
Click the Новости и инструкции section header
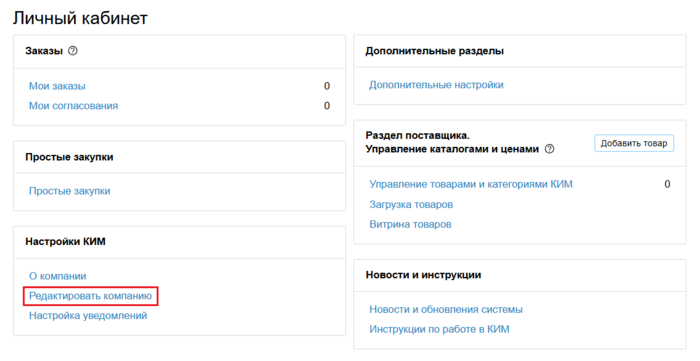tap(424, 275)
